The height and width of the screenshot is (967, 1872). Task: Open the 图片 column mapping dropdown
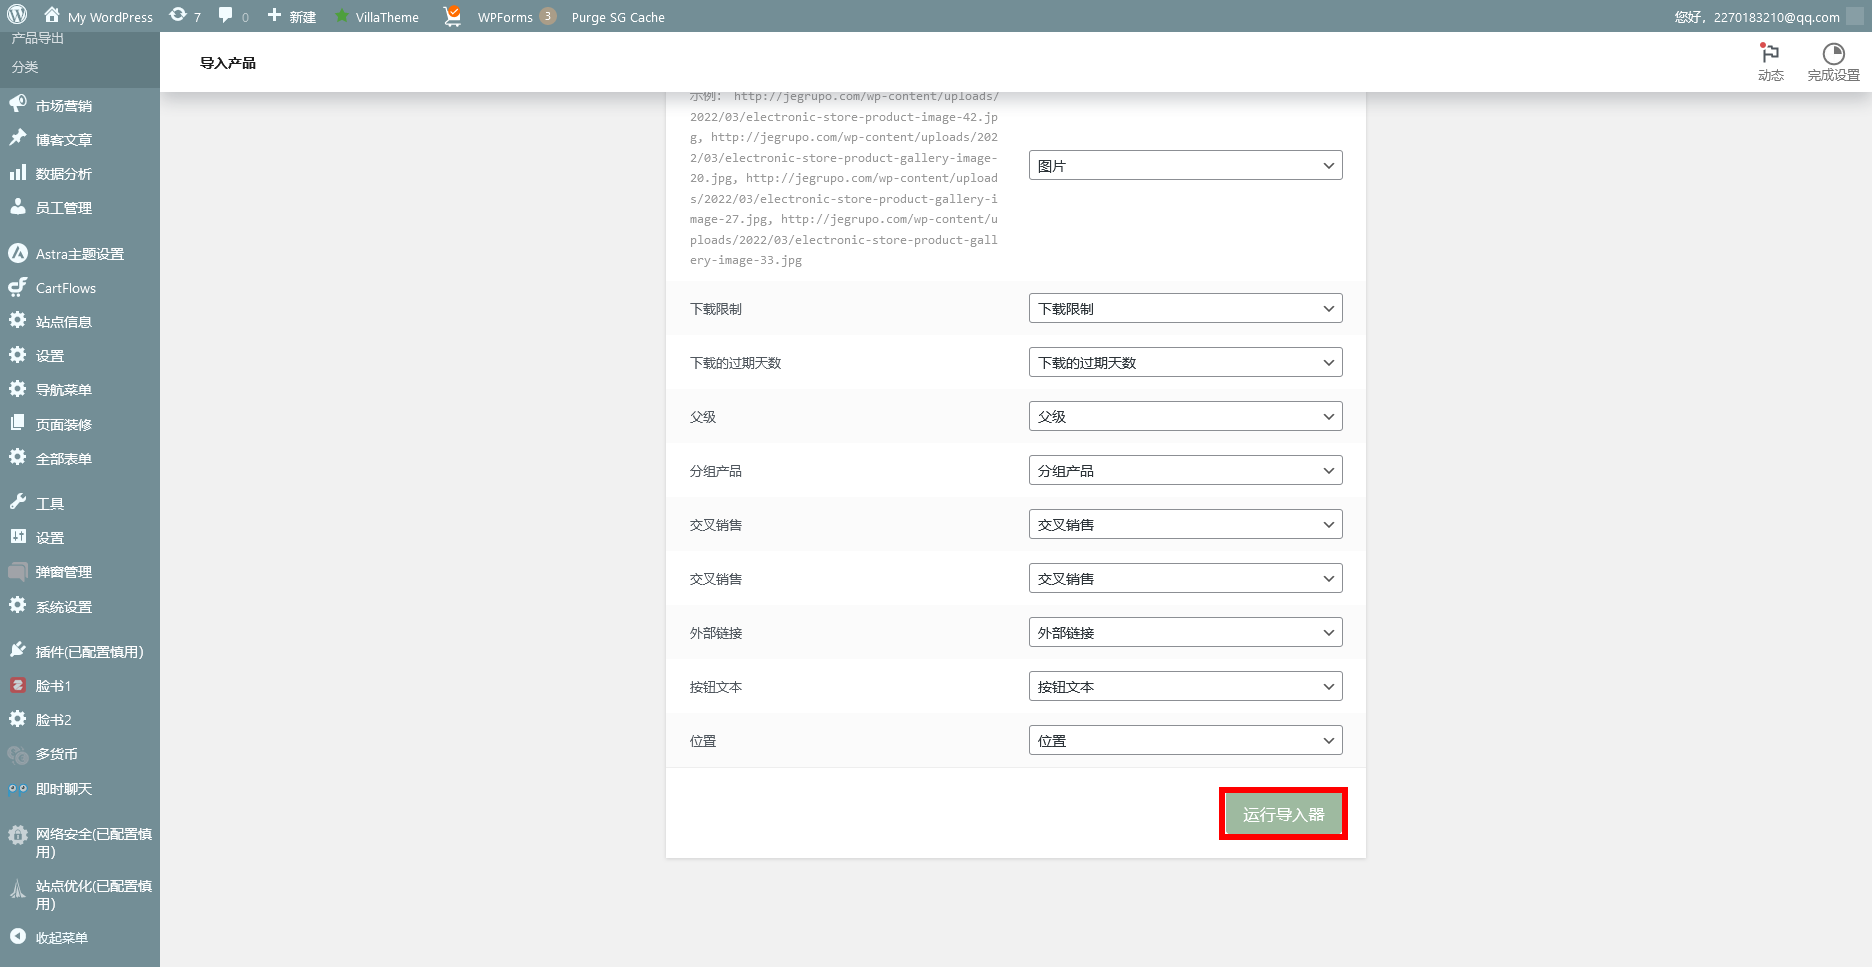[x=1185, y=166]
